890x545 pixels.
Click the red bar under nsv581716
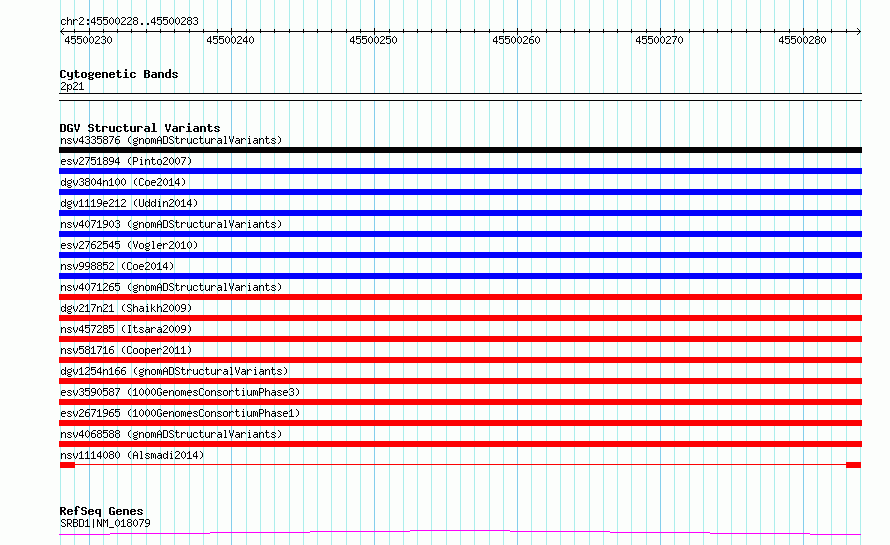[x=460, y=360]
